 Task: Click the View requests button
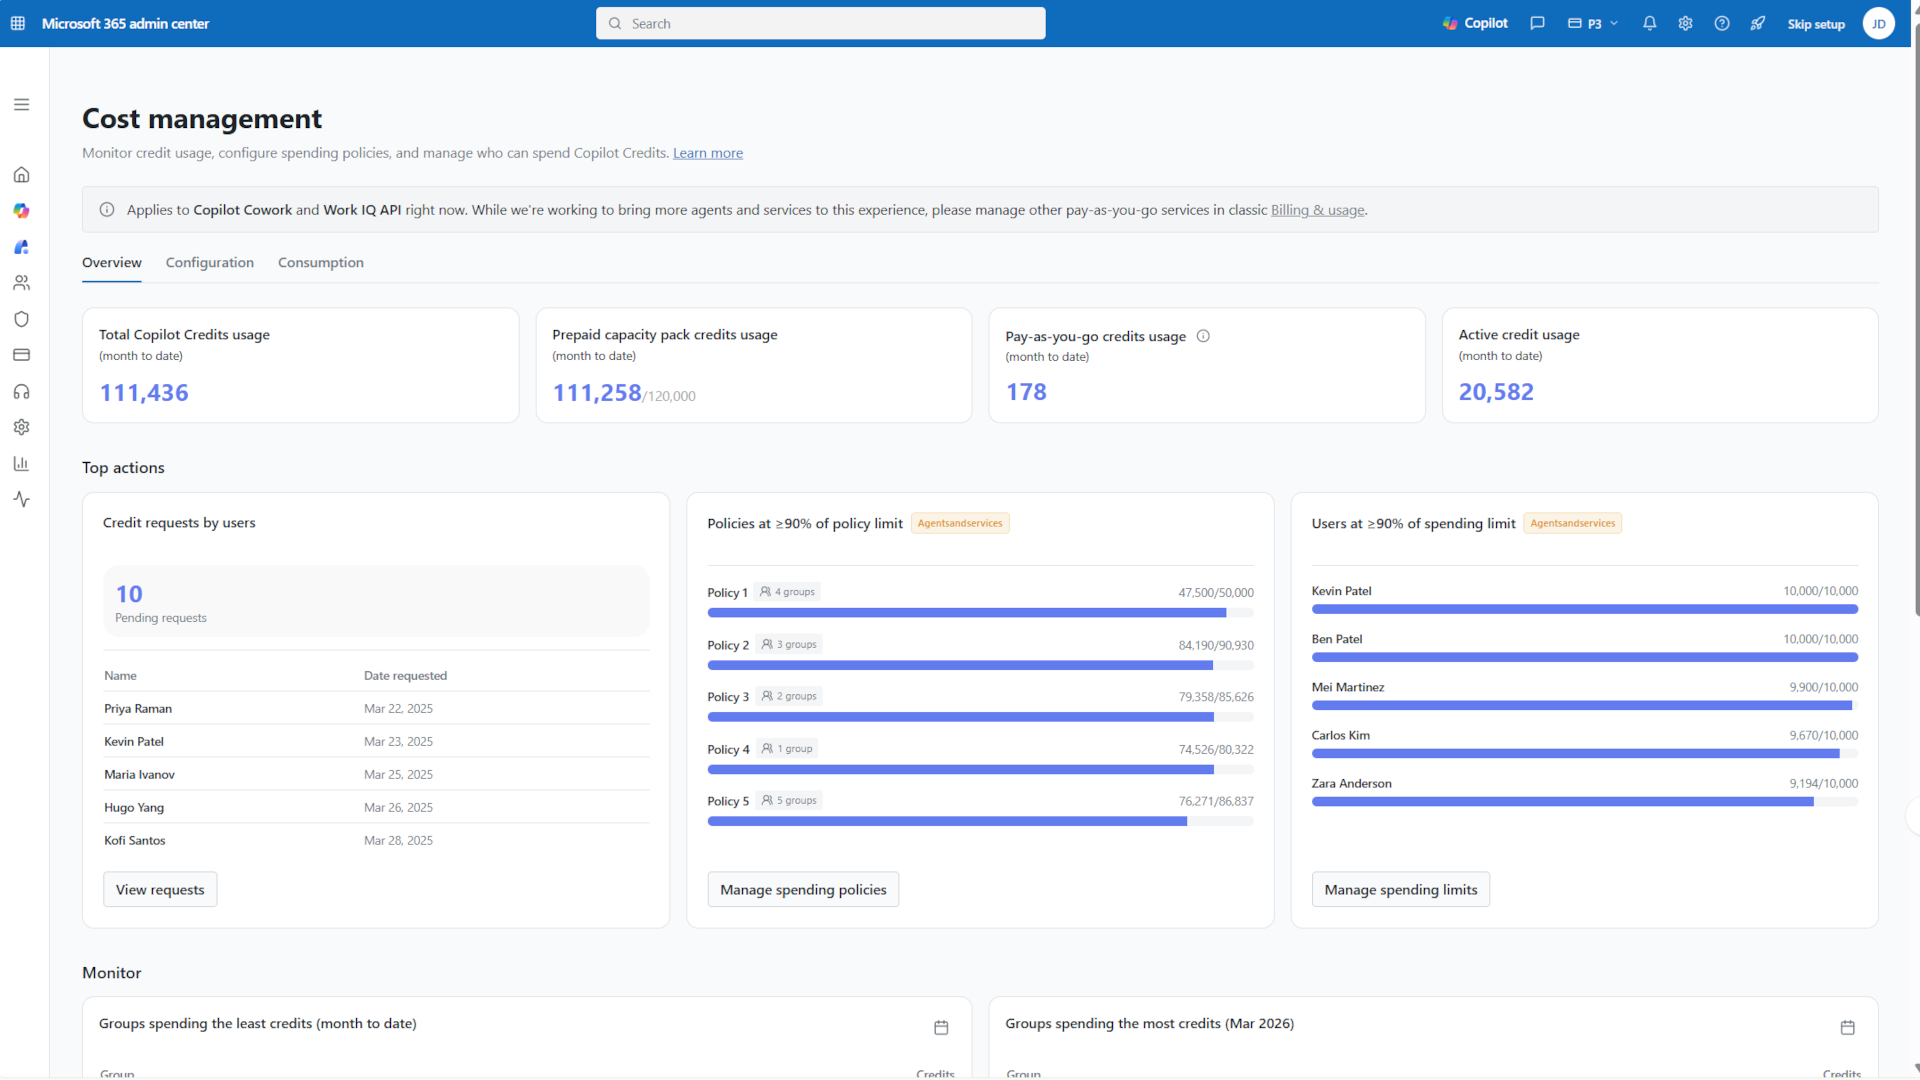160,889
